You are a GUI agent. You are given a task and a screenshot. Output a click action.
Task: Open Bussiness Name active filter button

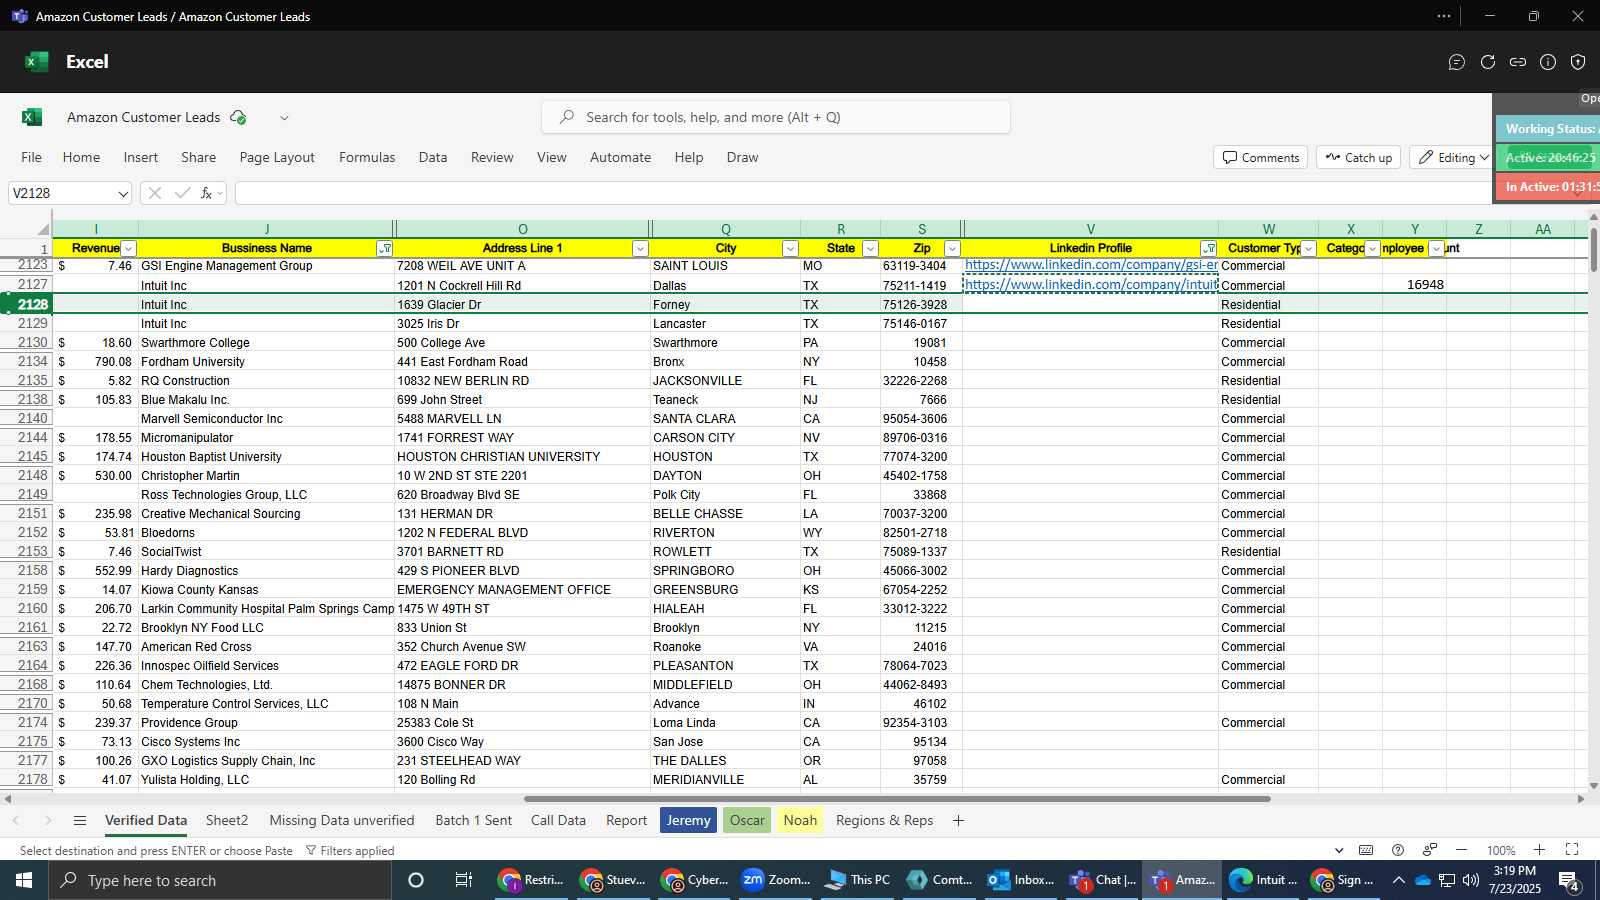(x=385, y=249)
